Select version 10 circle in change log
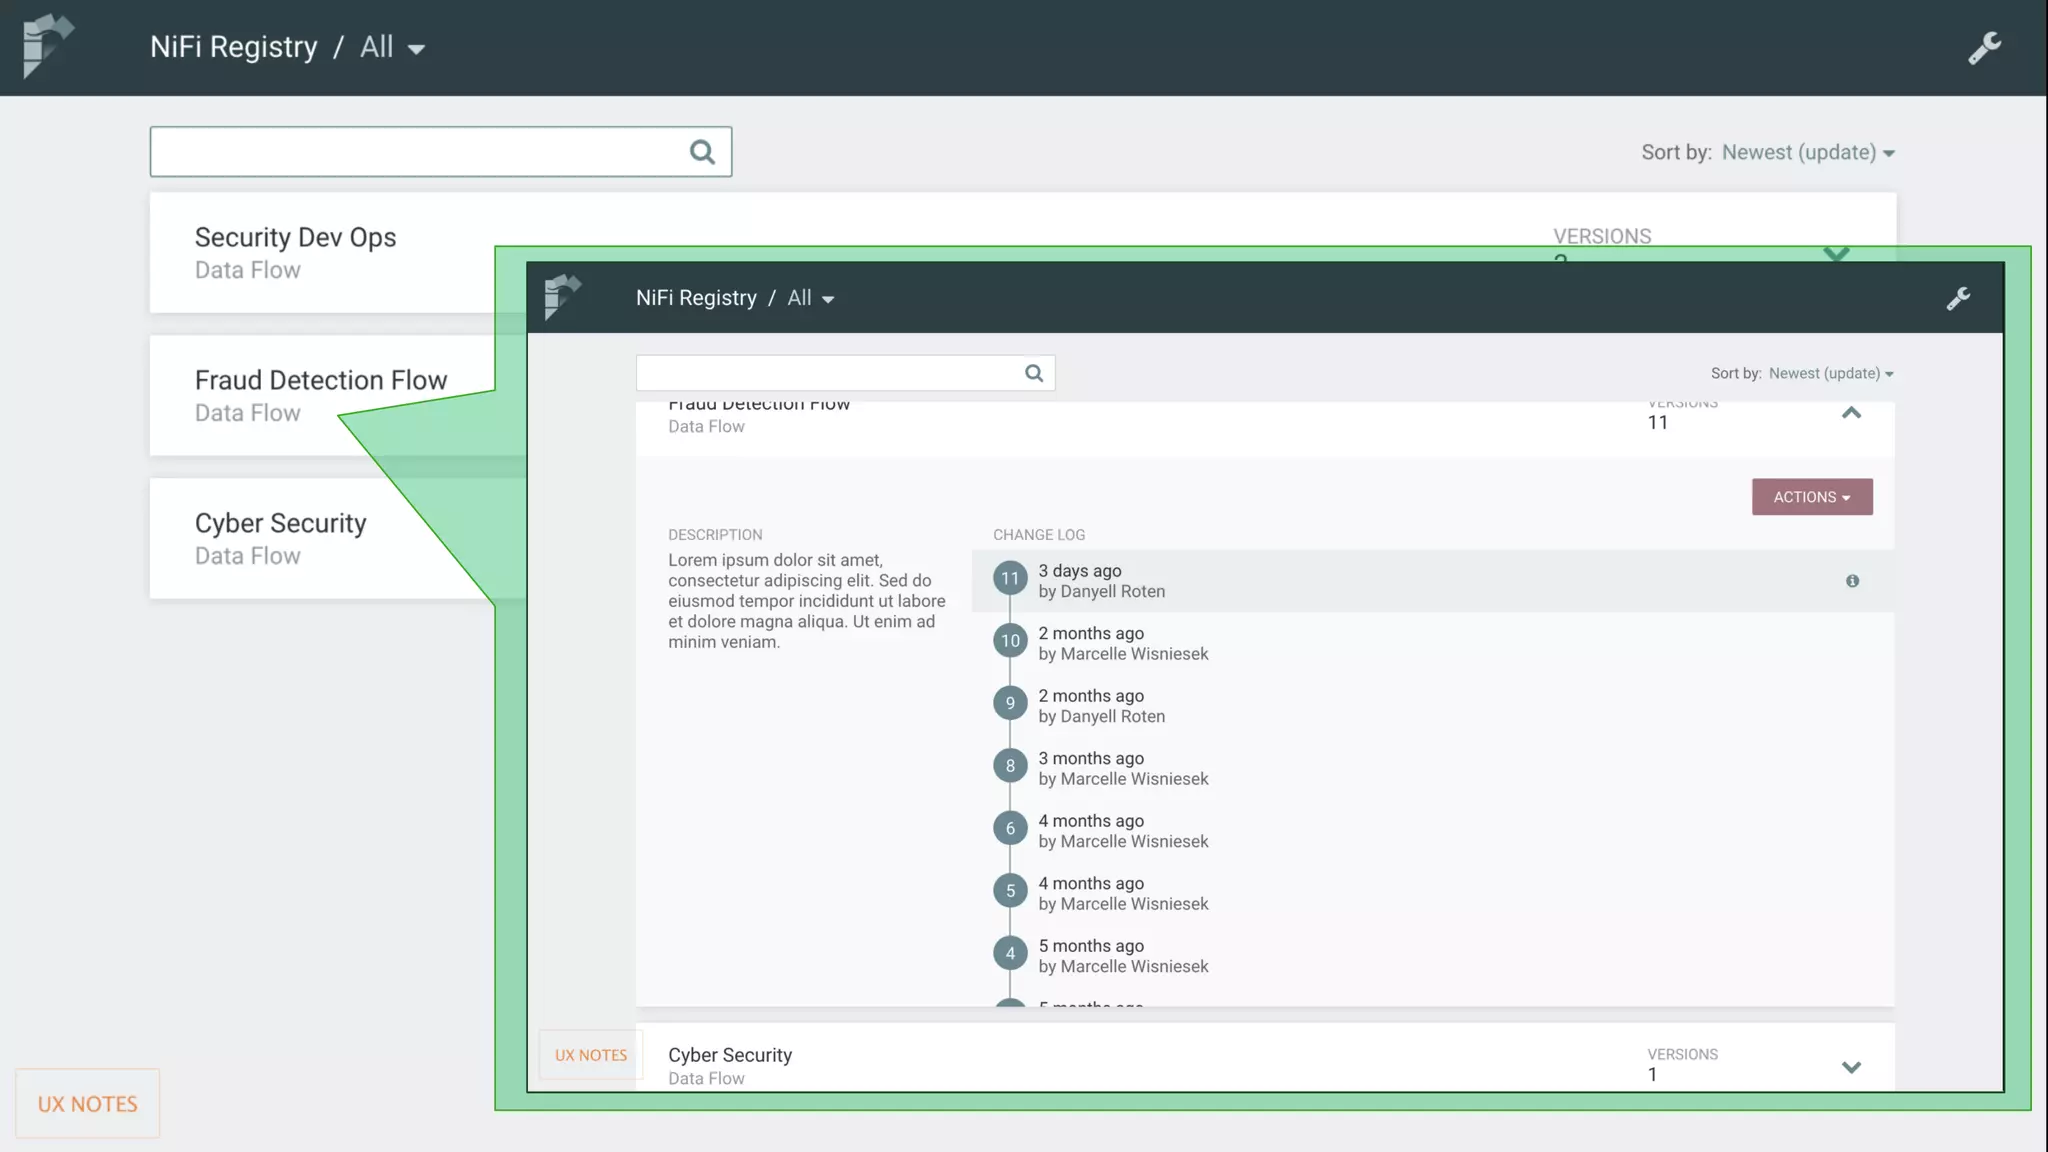 pyautogui.click(x=1010, y=641)
